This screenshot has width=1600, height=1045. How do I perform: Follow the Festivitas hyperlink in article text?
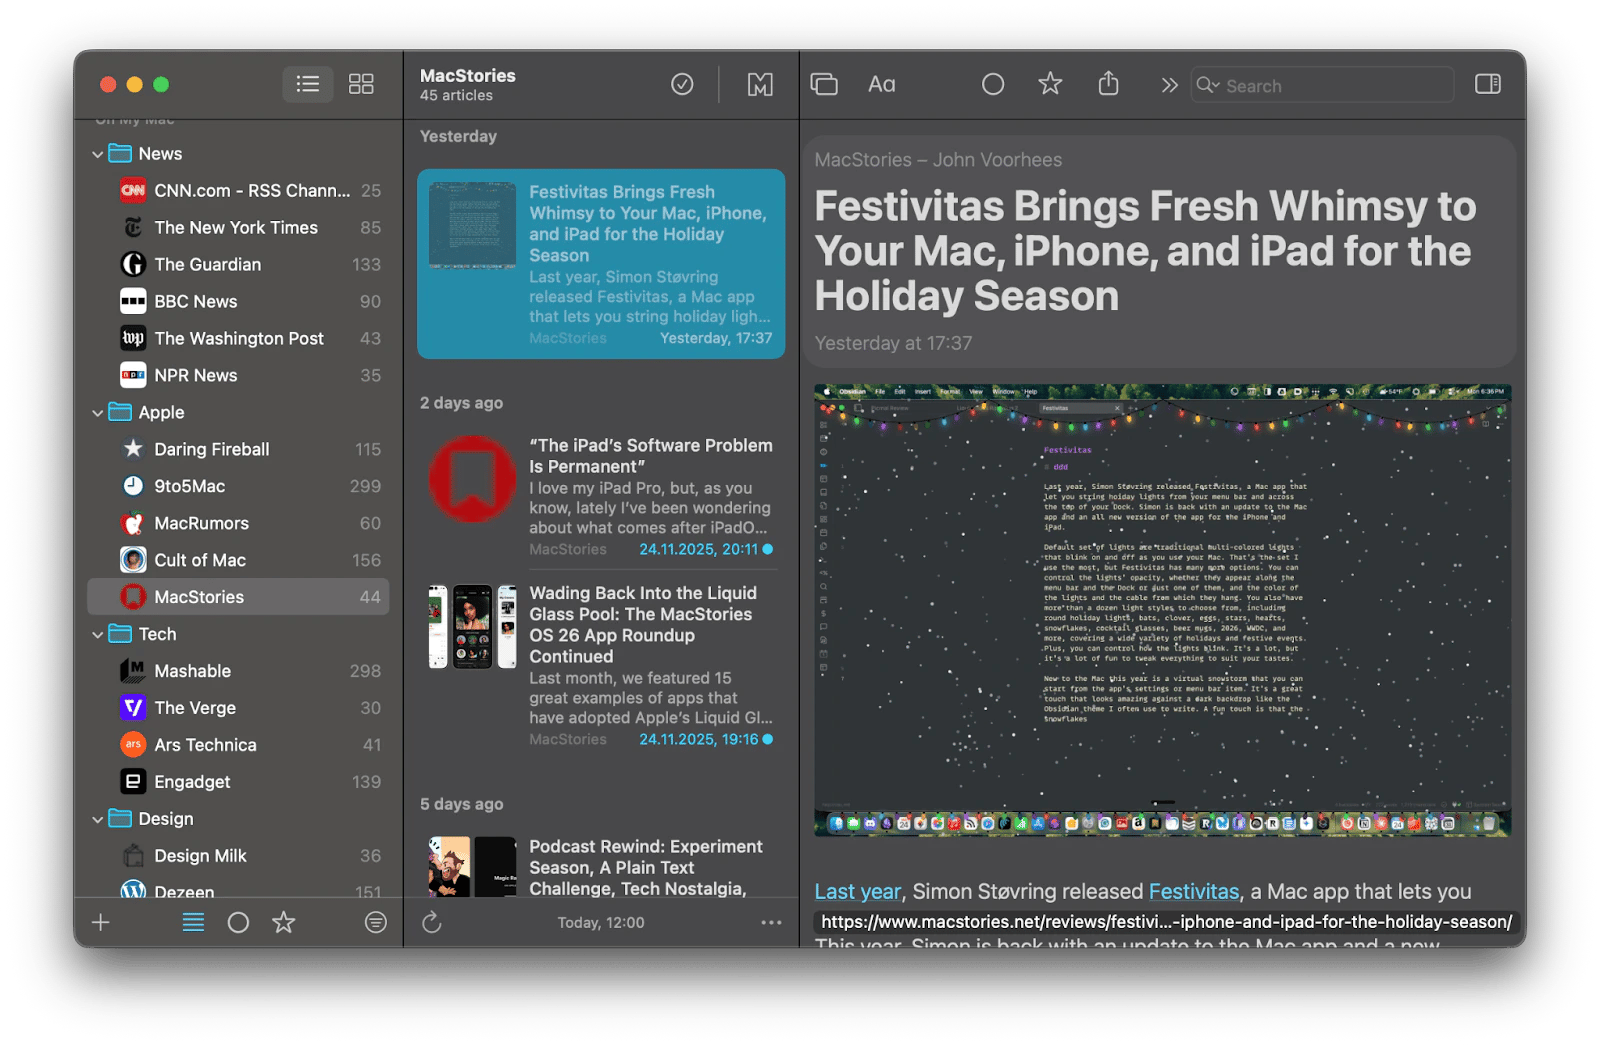click(1194, 891)
